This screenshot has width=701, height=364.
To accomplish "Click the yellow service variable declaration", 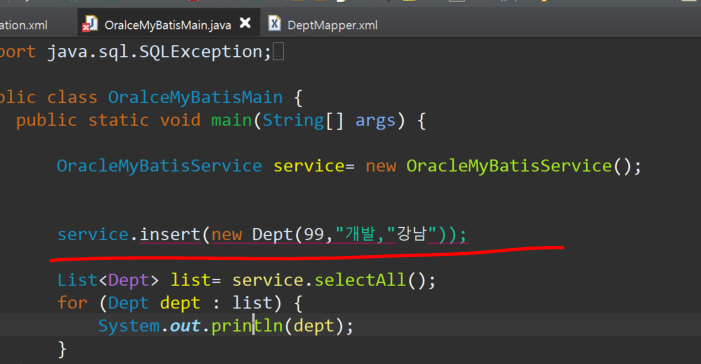I will [308, 166].
